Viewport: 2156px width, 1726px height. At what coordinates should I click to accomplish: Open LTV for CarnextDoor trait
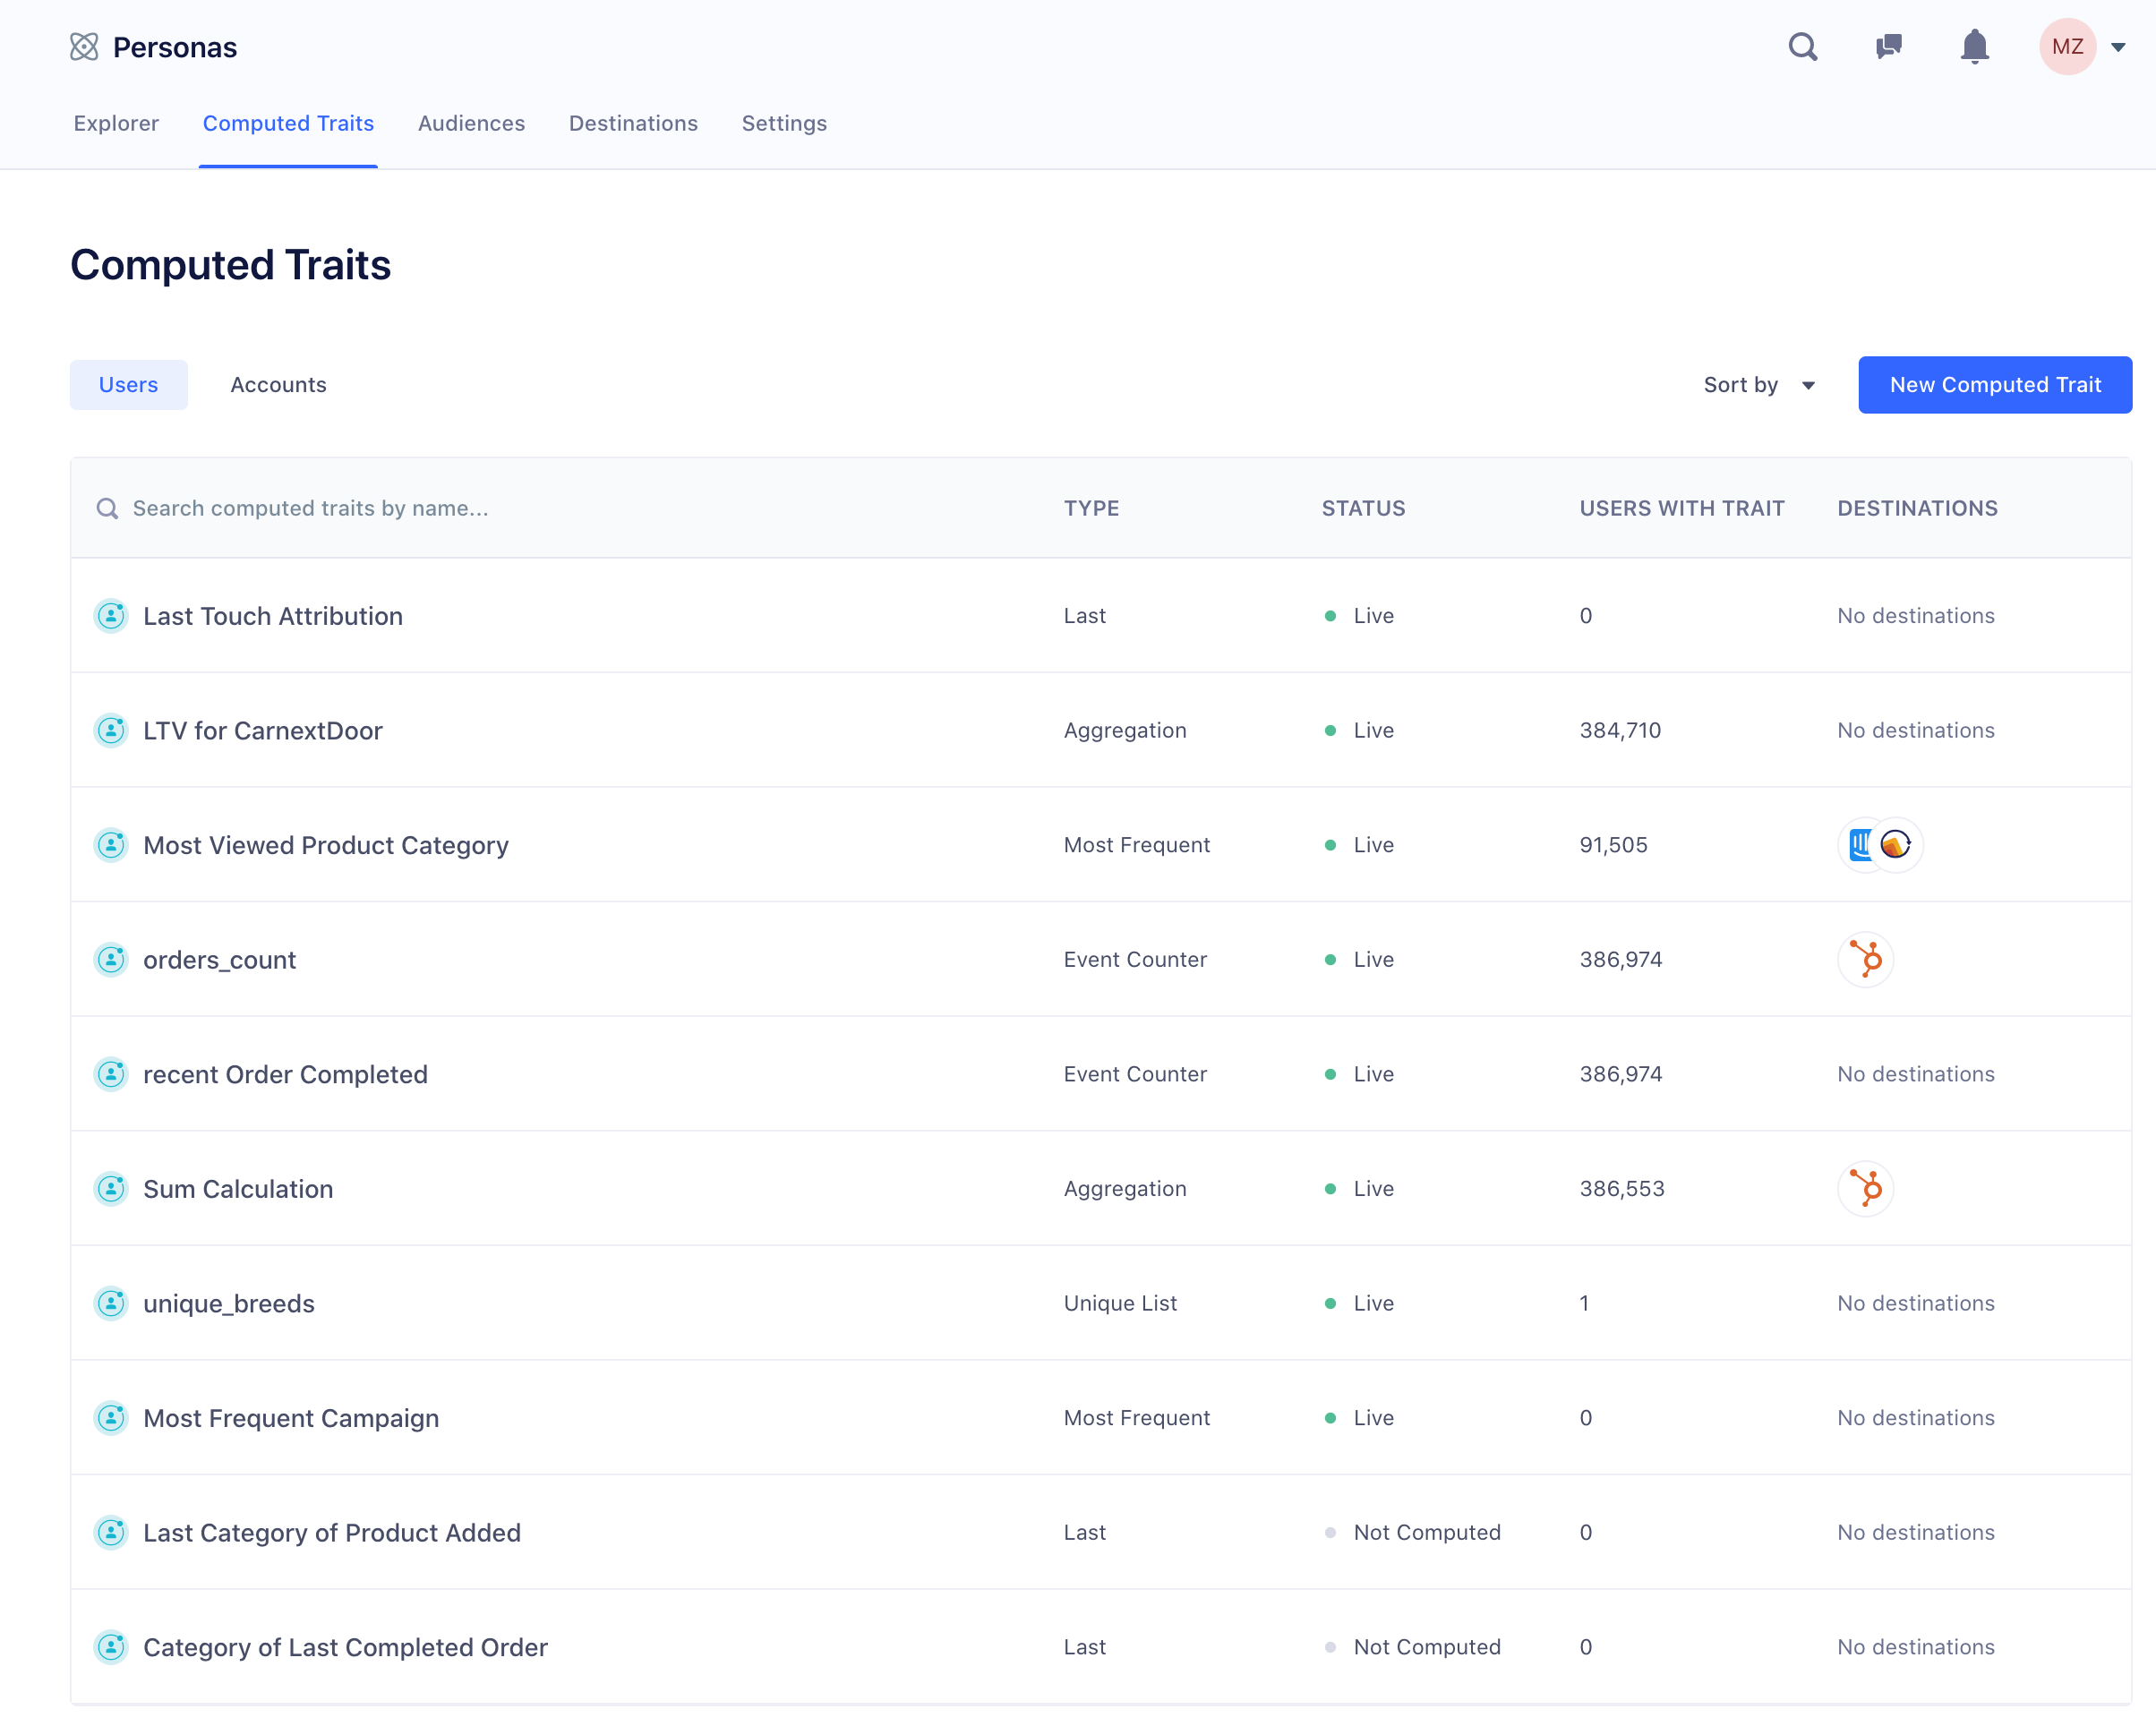(262, 730)
